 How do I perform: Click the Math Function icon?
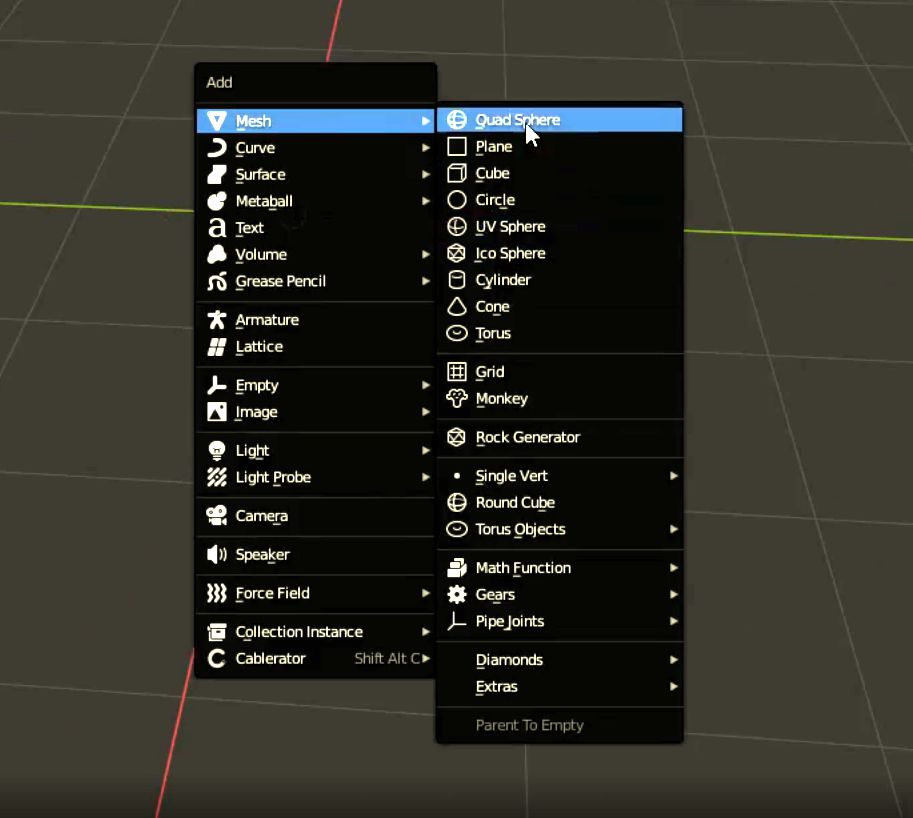(456, 568)
